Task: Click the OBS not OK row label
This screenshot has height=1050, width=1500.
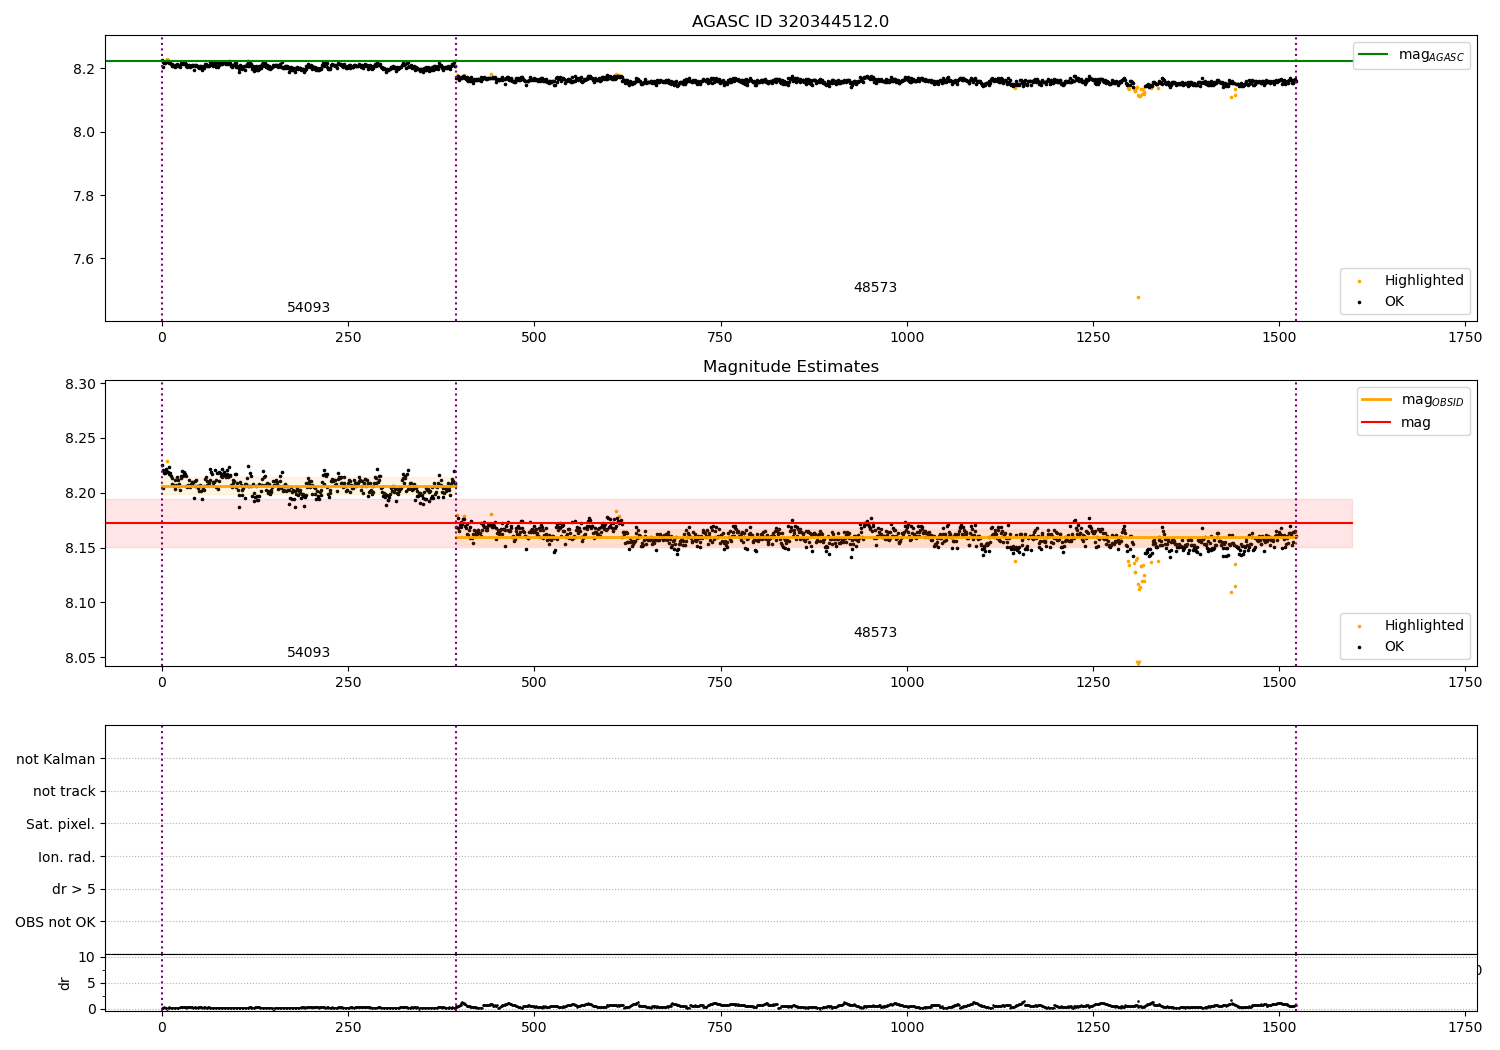Action: (x=56, y=922)
